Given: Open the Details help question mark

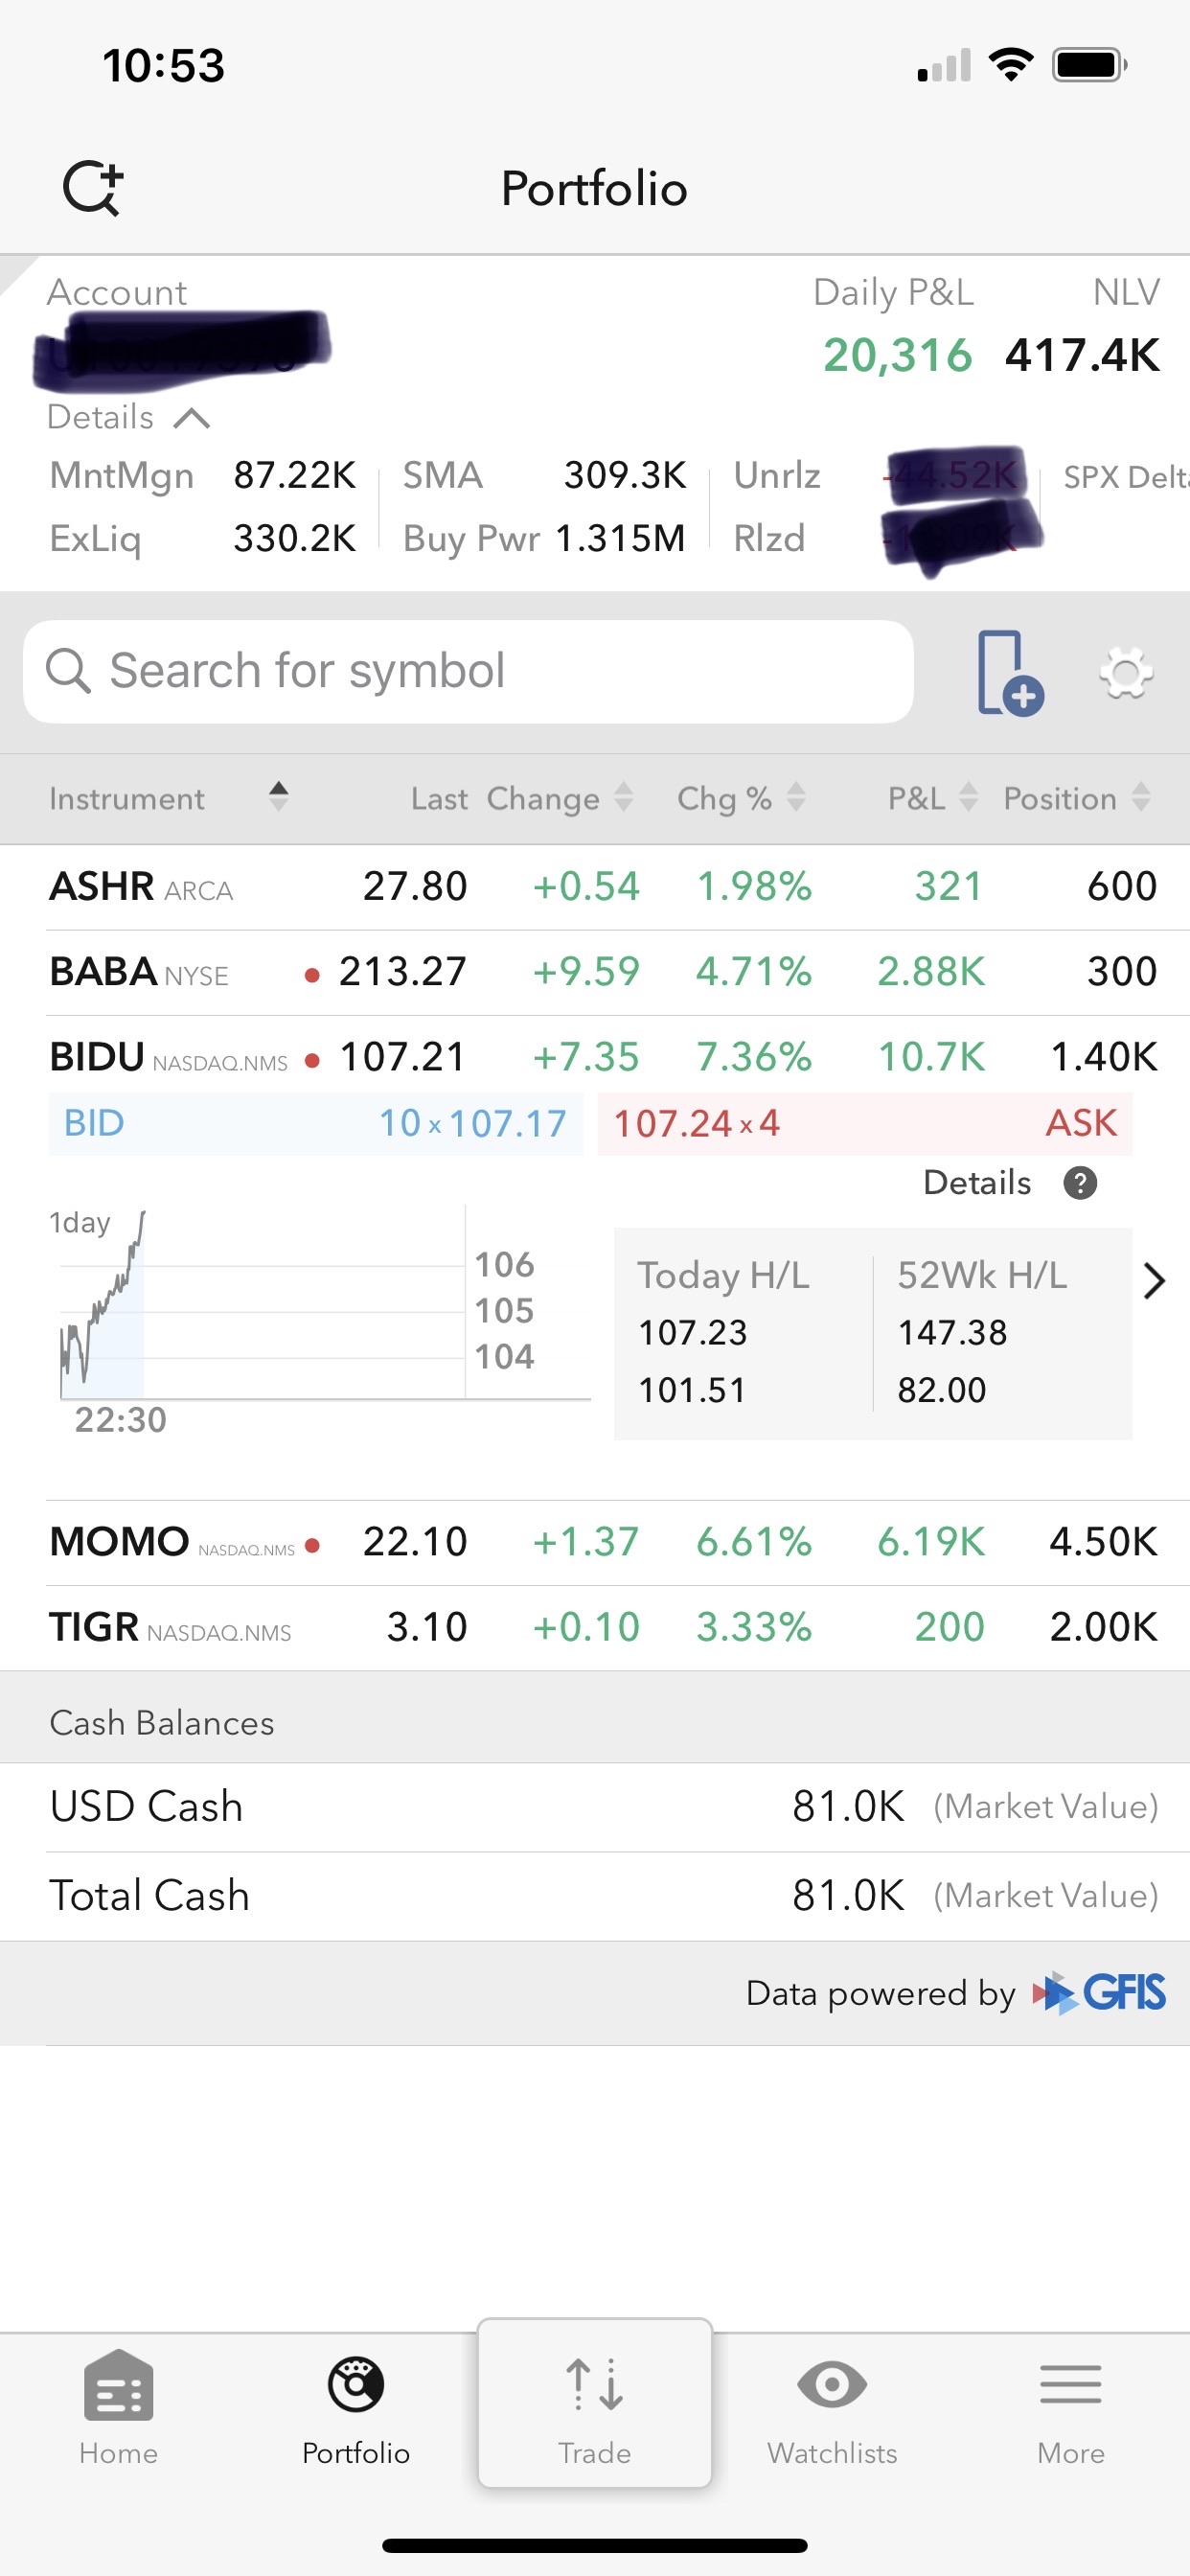Looking at the screenshot, I should [x=1080, y=1183].
